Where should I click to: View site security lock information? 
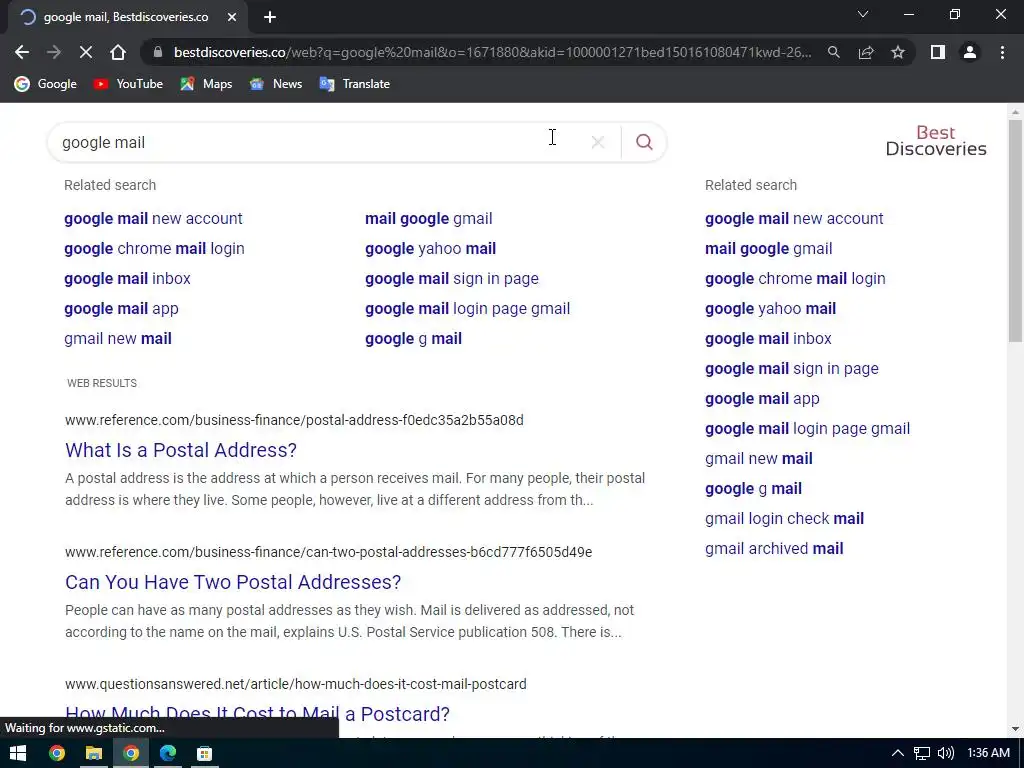[x=157, y=52]
